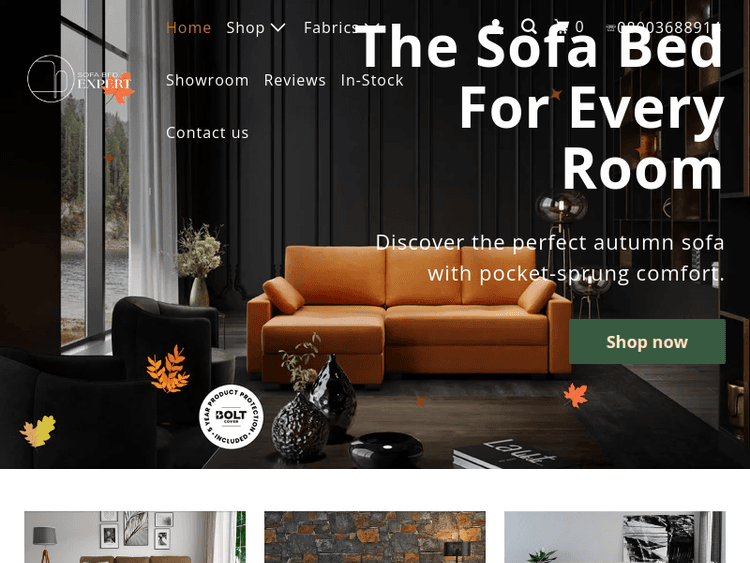The image size is (750, 563).
Task: Open the Contact us page
Action: tap(207, 132)
